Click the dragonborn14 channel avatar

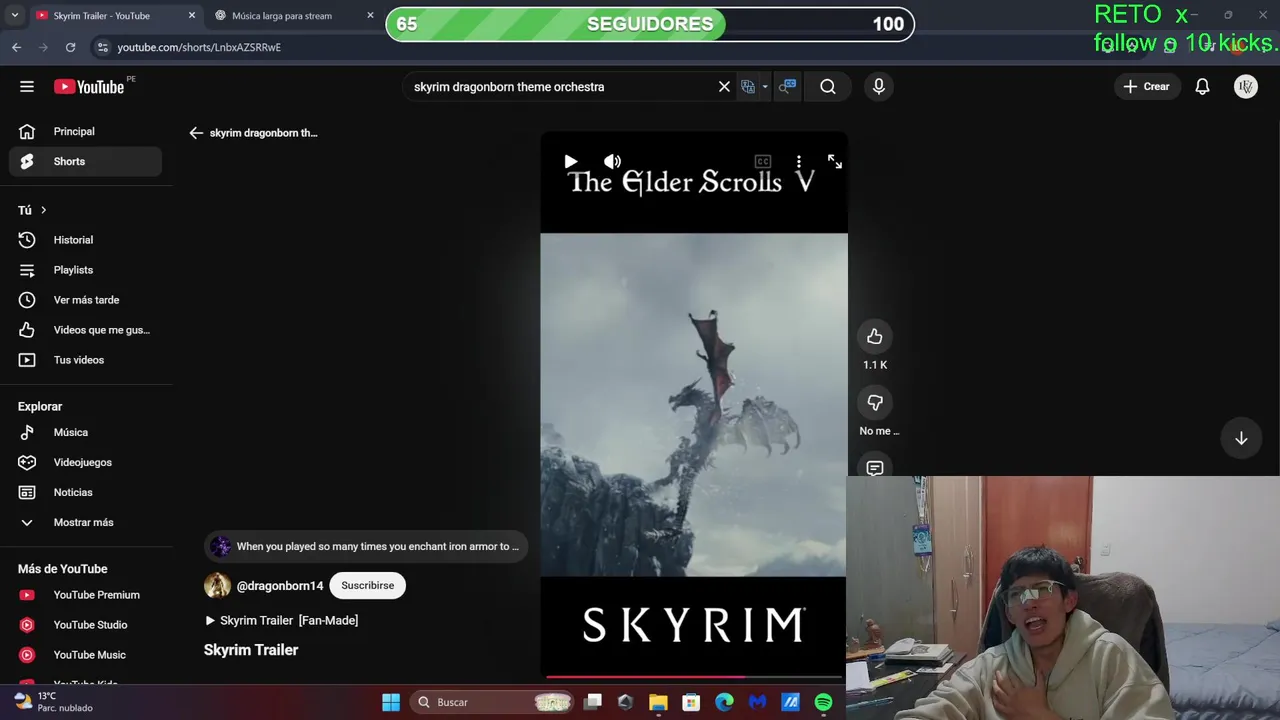coord(217,586)
